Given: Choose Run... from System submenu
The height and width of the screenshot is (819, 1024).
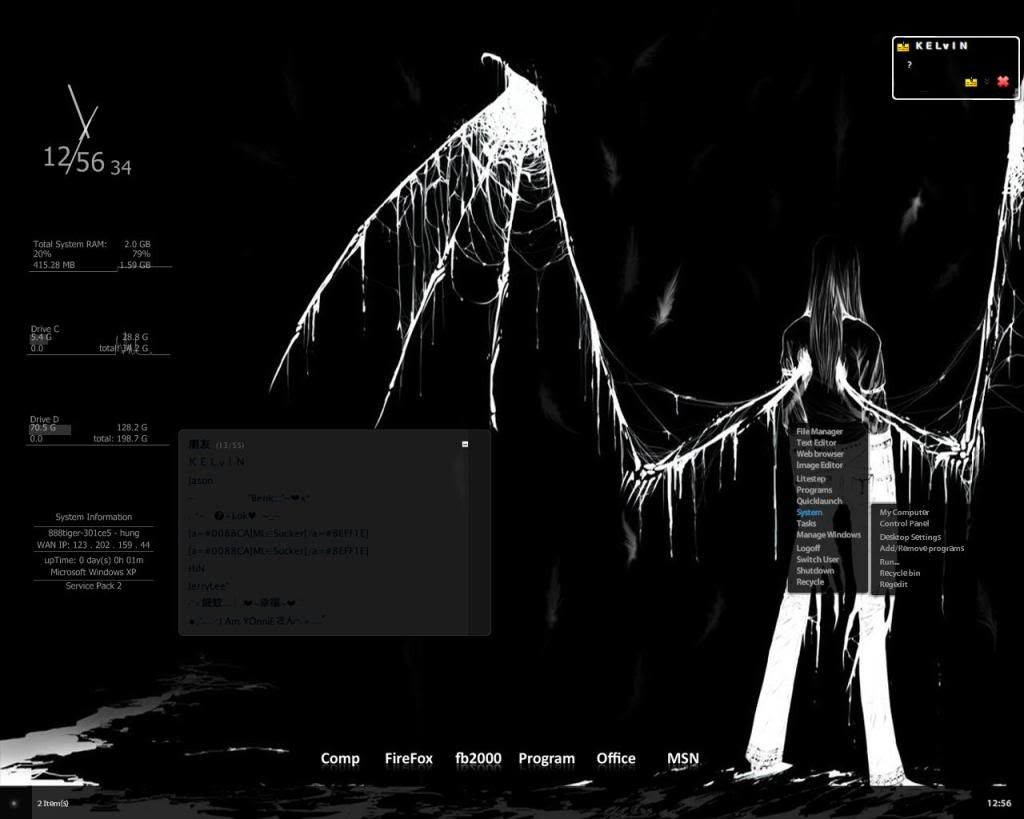Looking at the screenshot, I should 889,562.
